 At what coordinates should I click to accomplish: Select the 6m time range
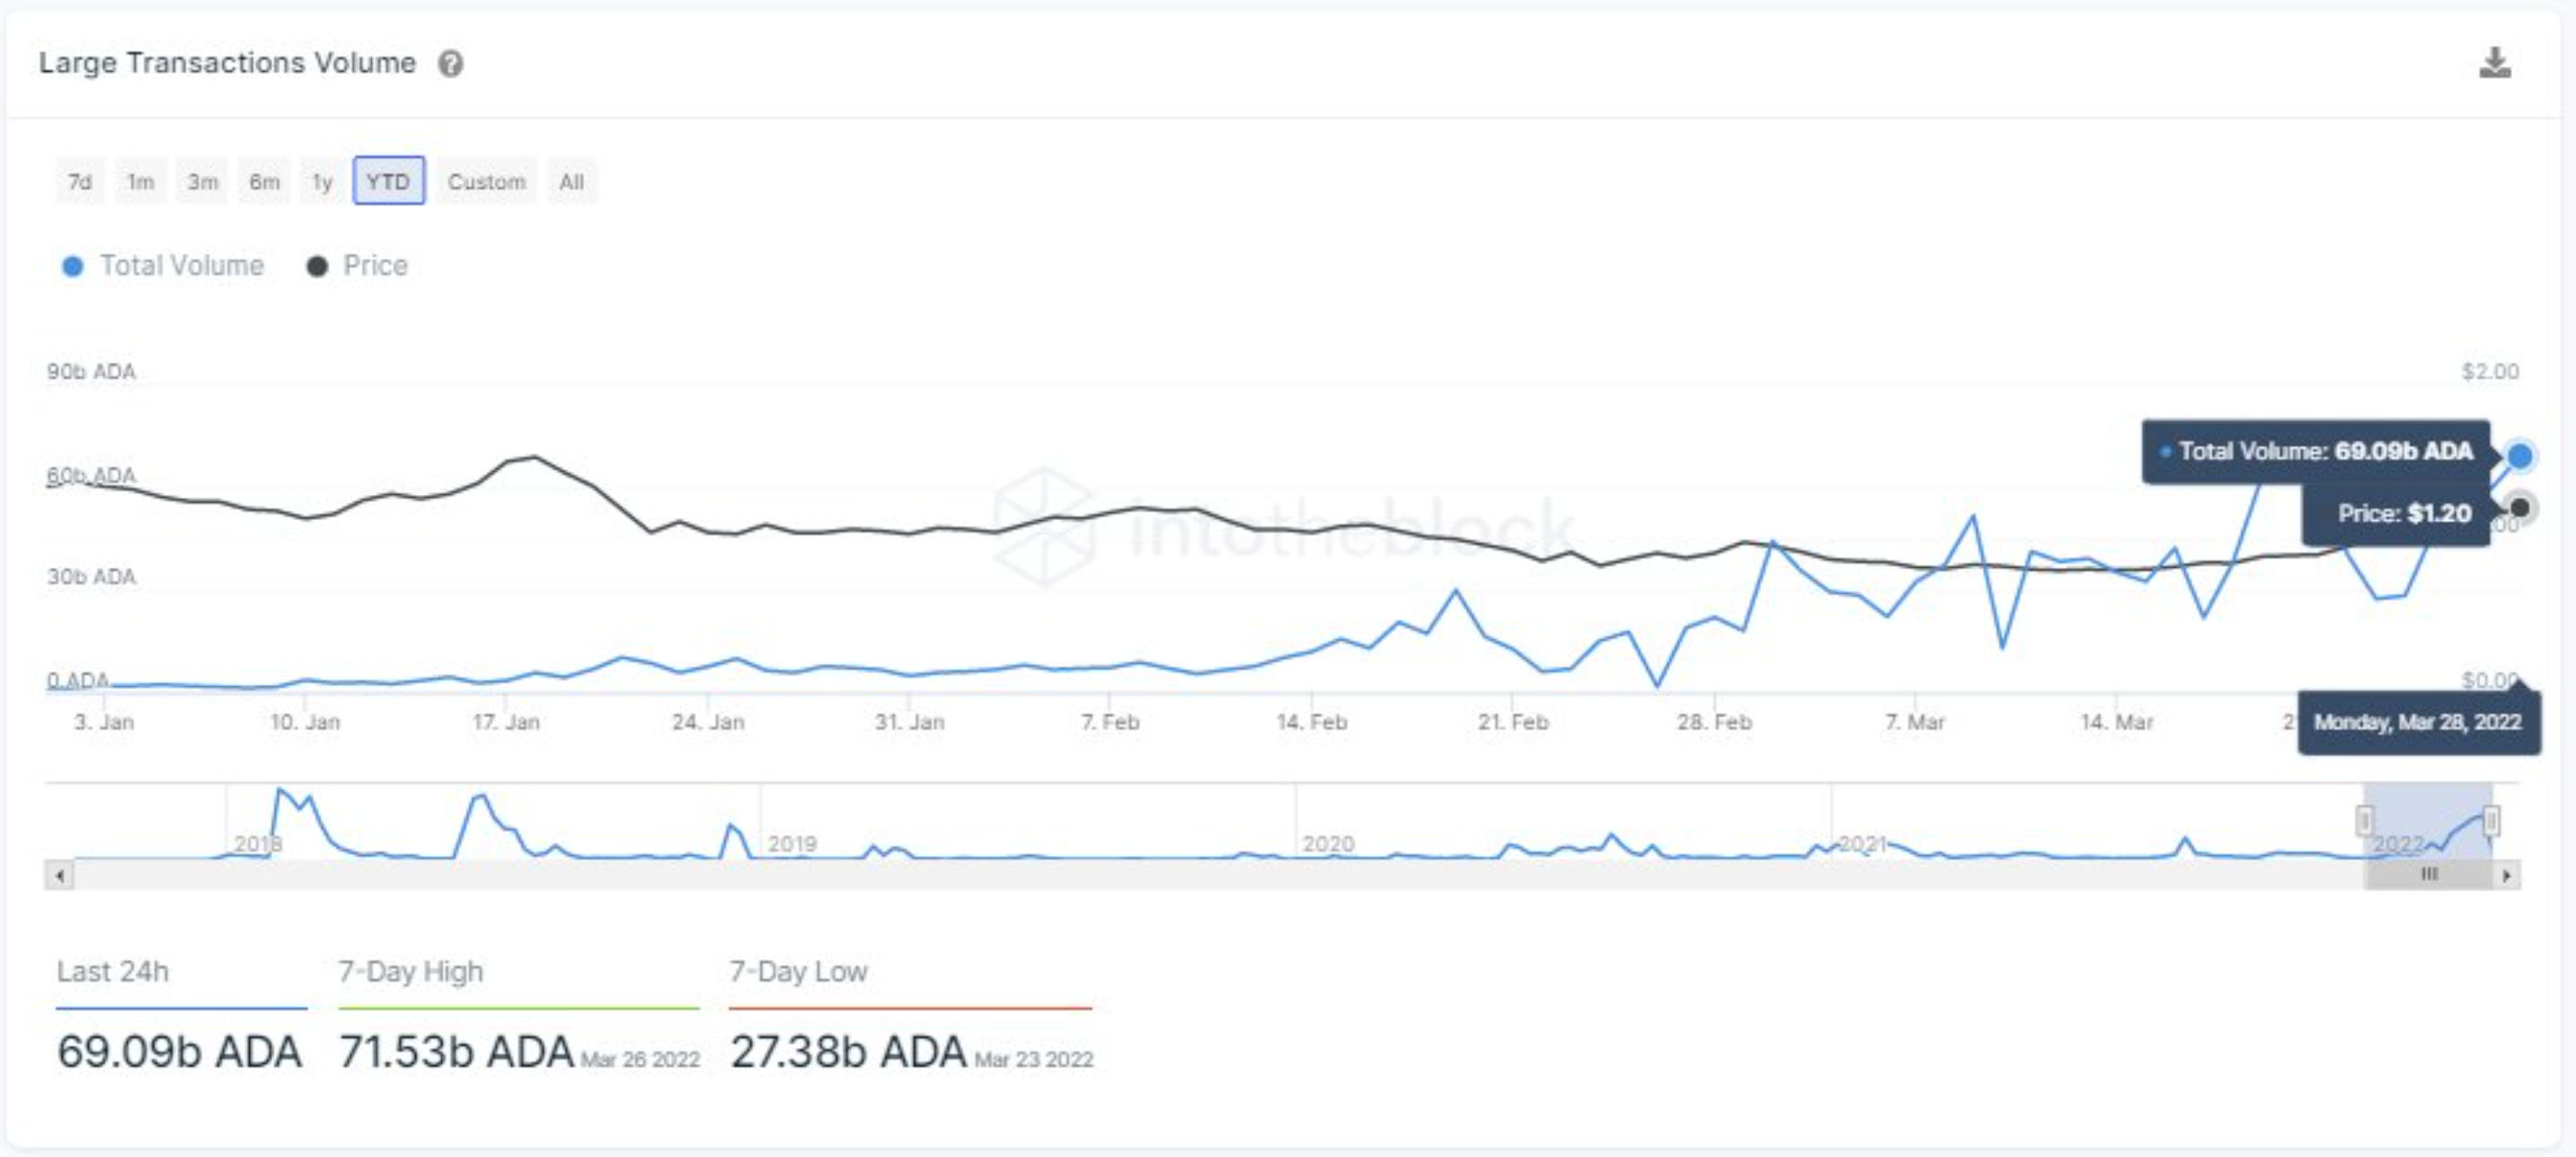pyautogui.click(x=264, y=181)
